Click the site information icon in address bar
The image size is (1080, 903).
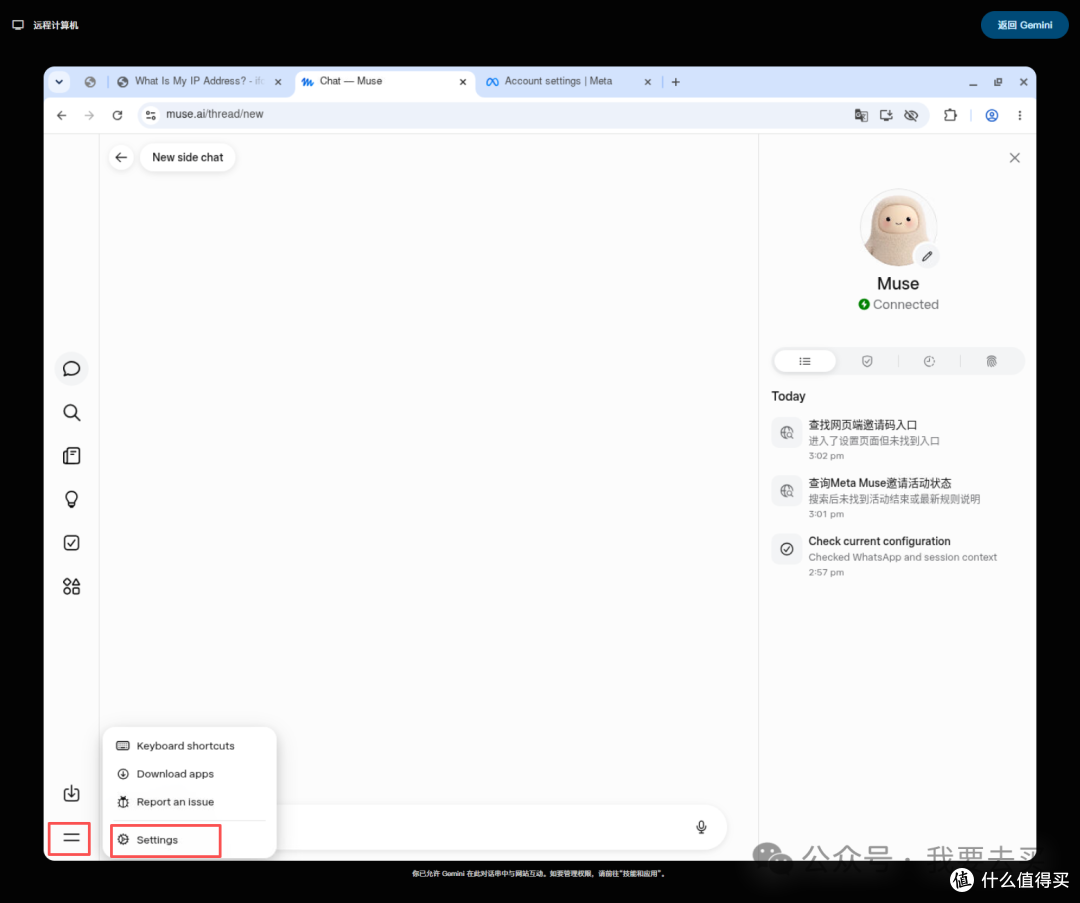click(151, 115)
